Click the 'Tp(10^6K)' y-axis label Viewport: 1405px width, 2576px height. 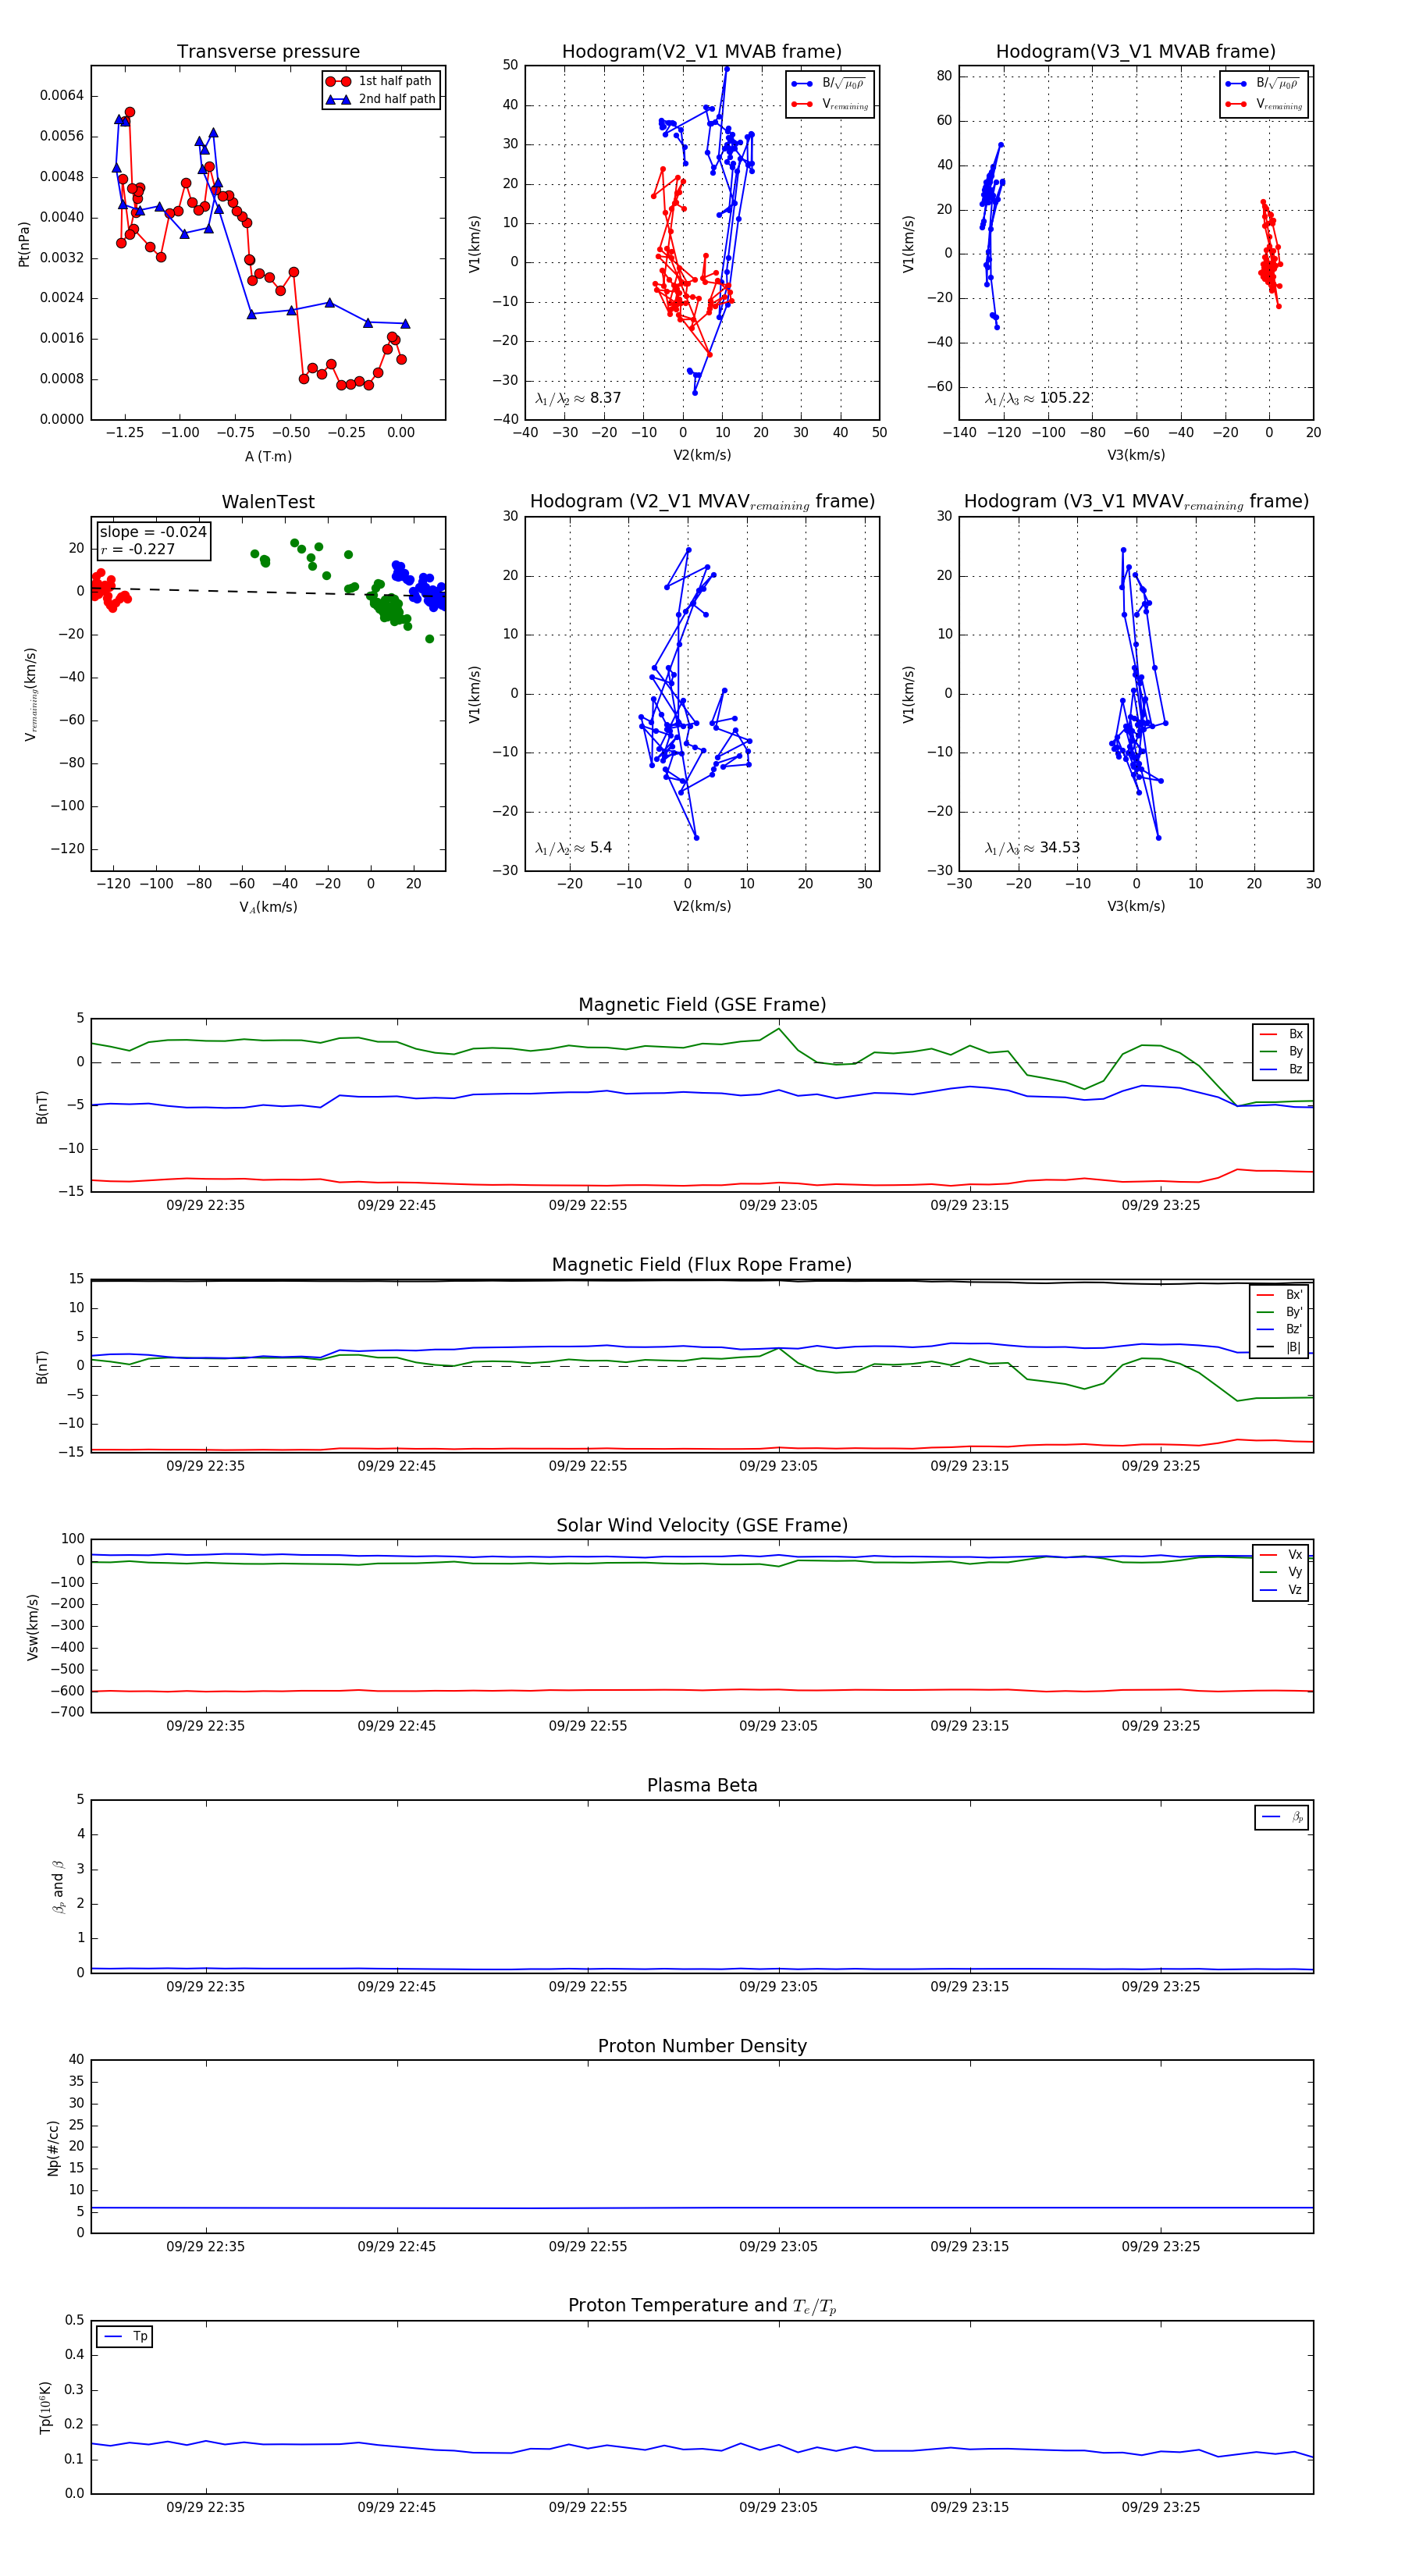pos(45,2407)
